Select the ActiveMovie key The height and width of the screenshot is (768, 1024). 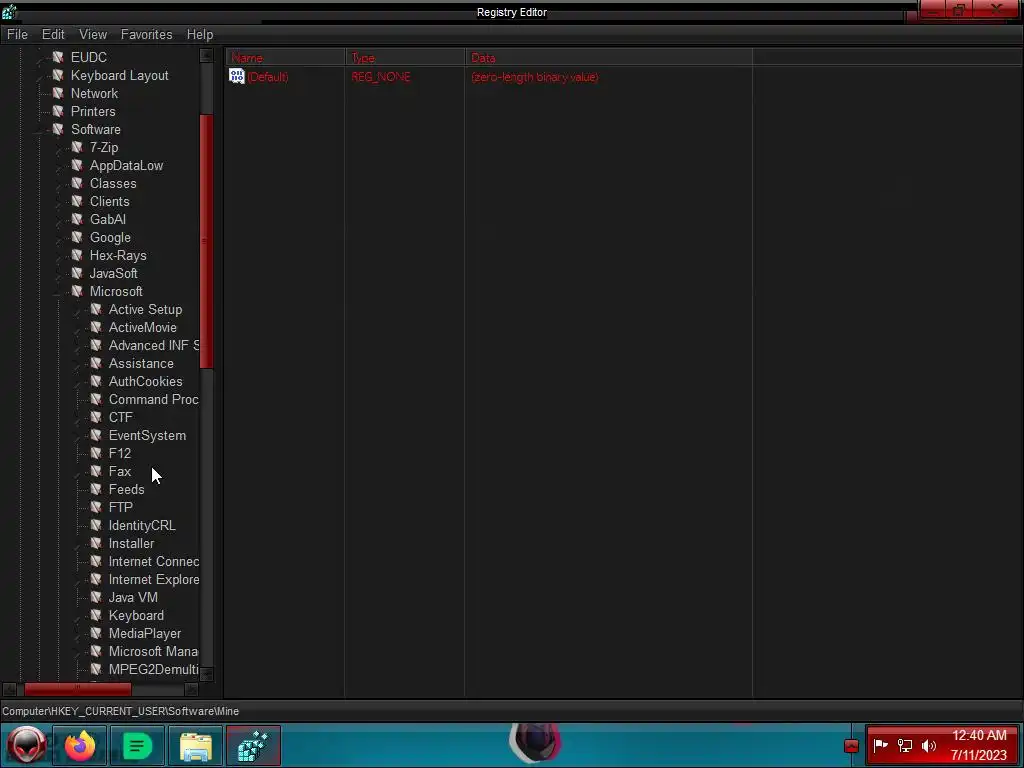142,327
